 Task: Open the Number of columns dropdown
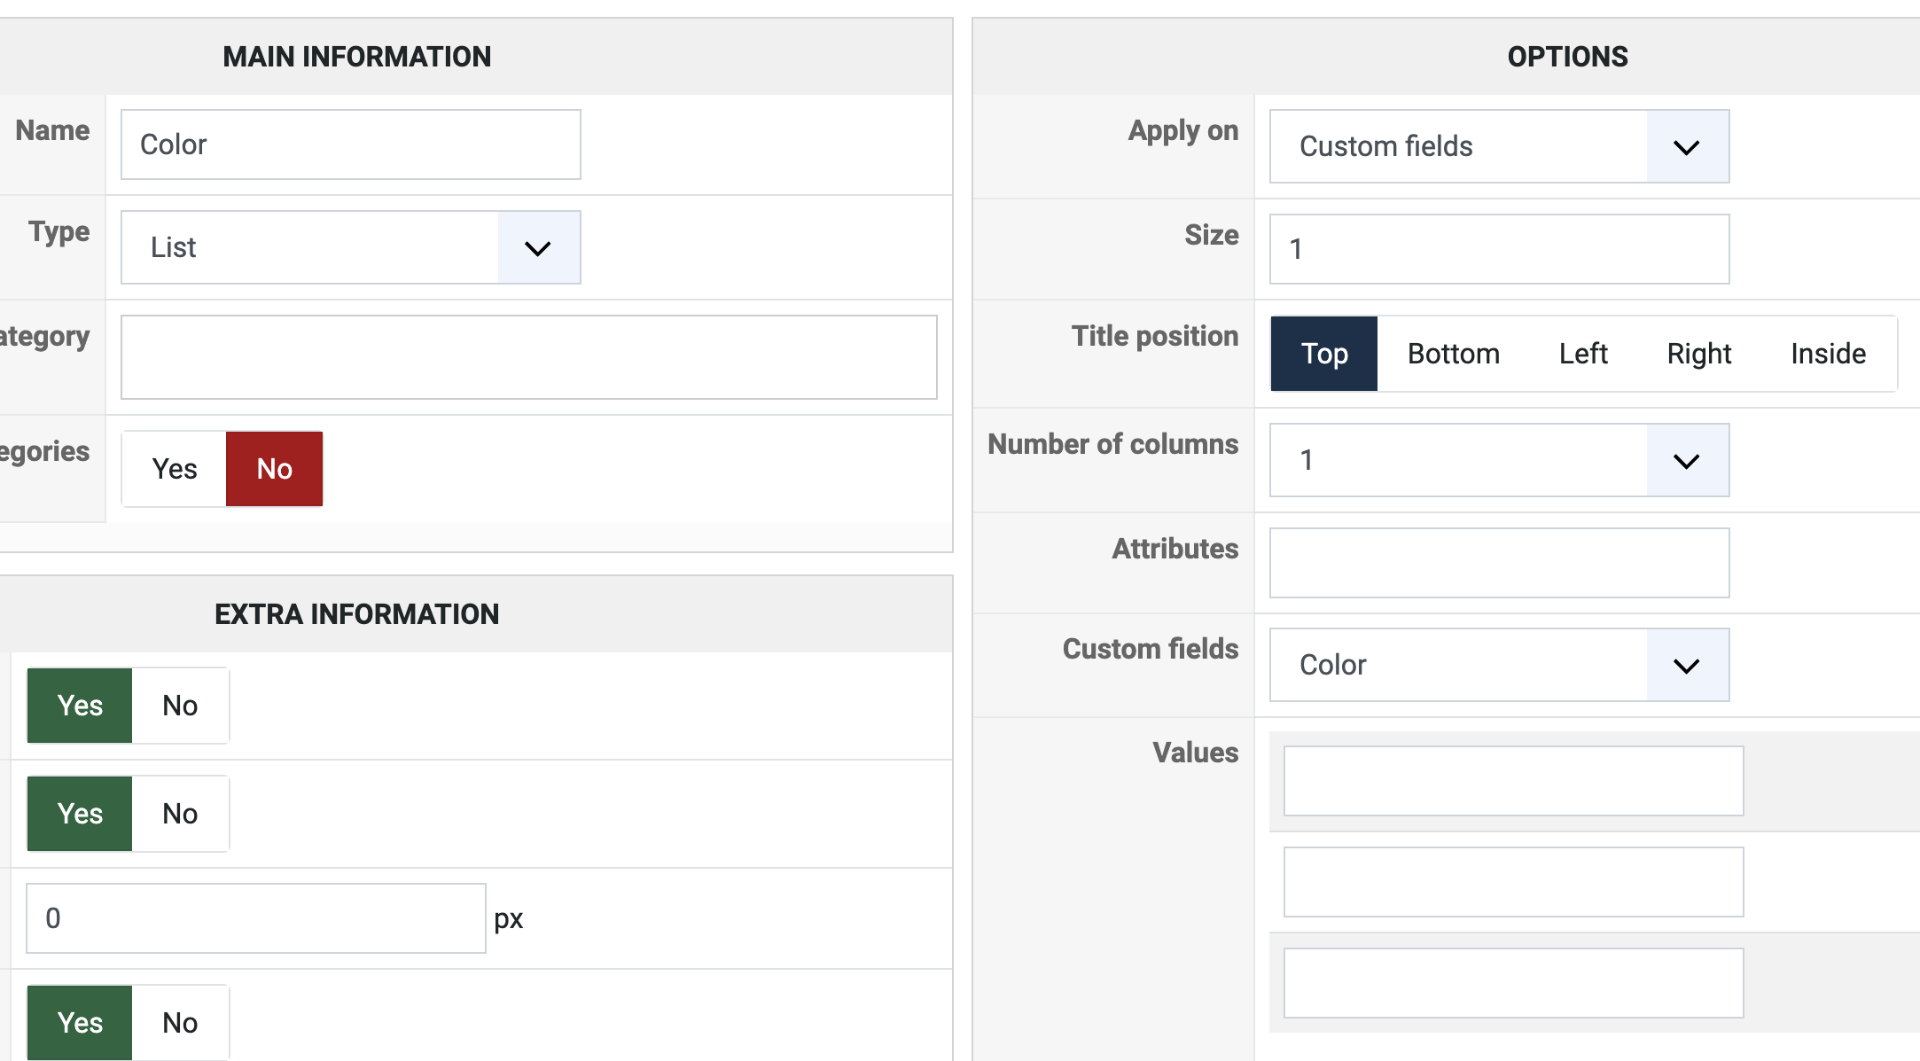coord(1498,460)
